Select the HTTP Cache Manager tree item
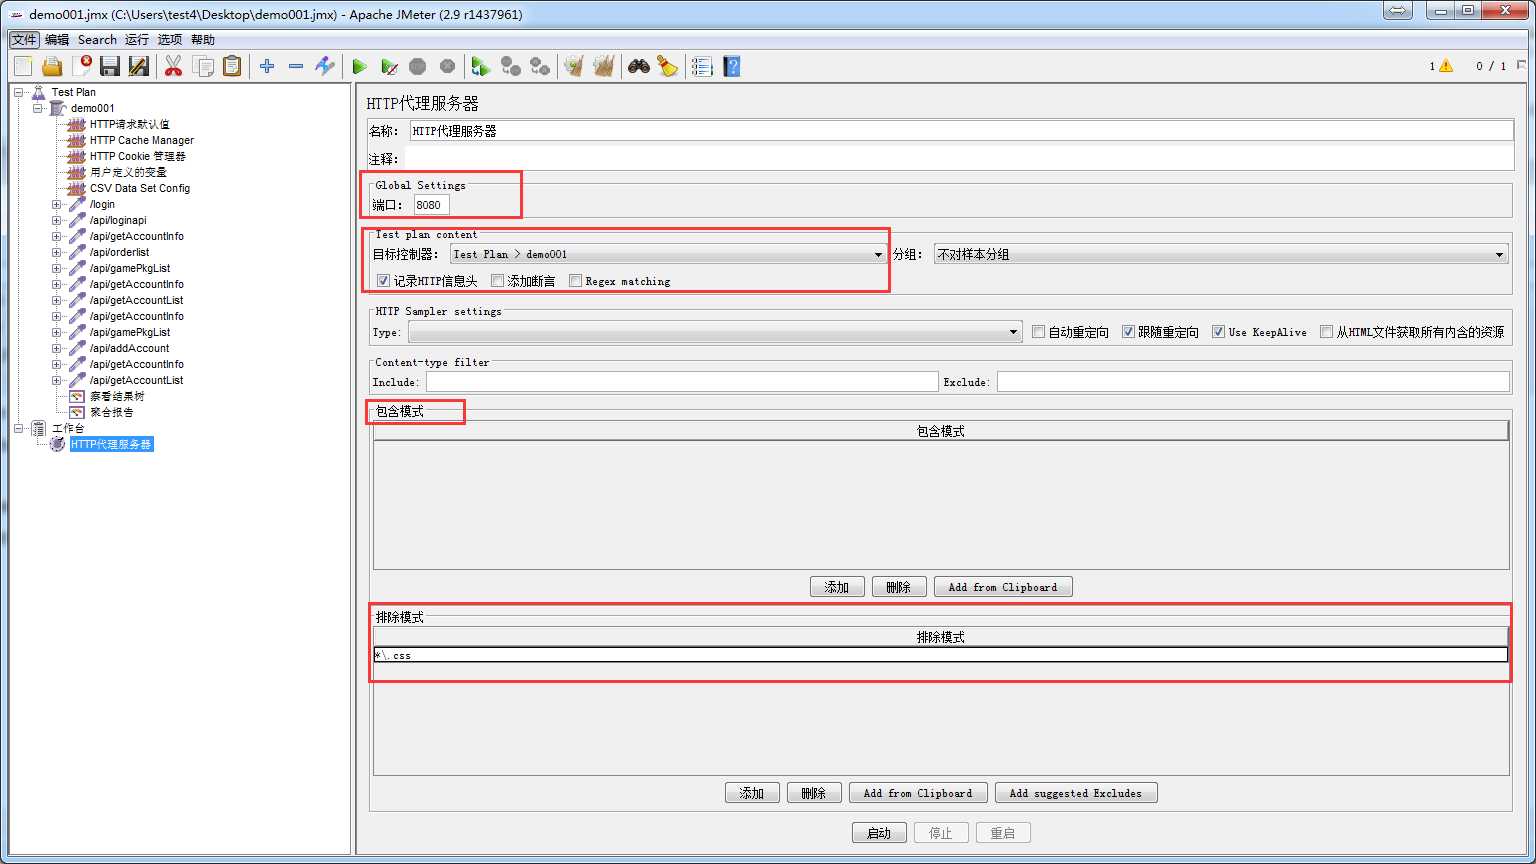The image size is (1536, 864). 142,140
